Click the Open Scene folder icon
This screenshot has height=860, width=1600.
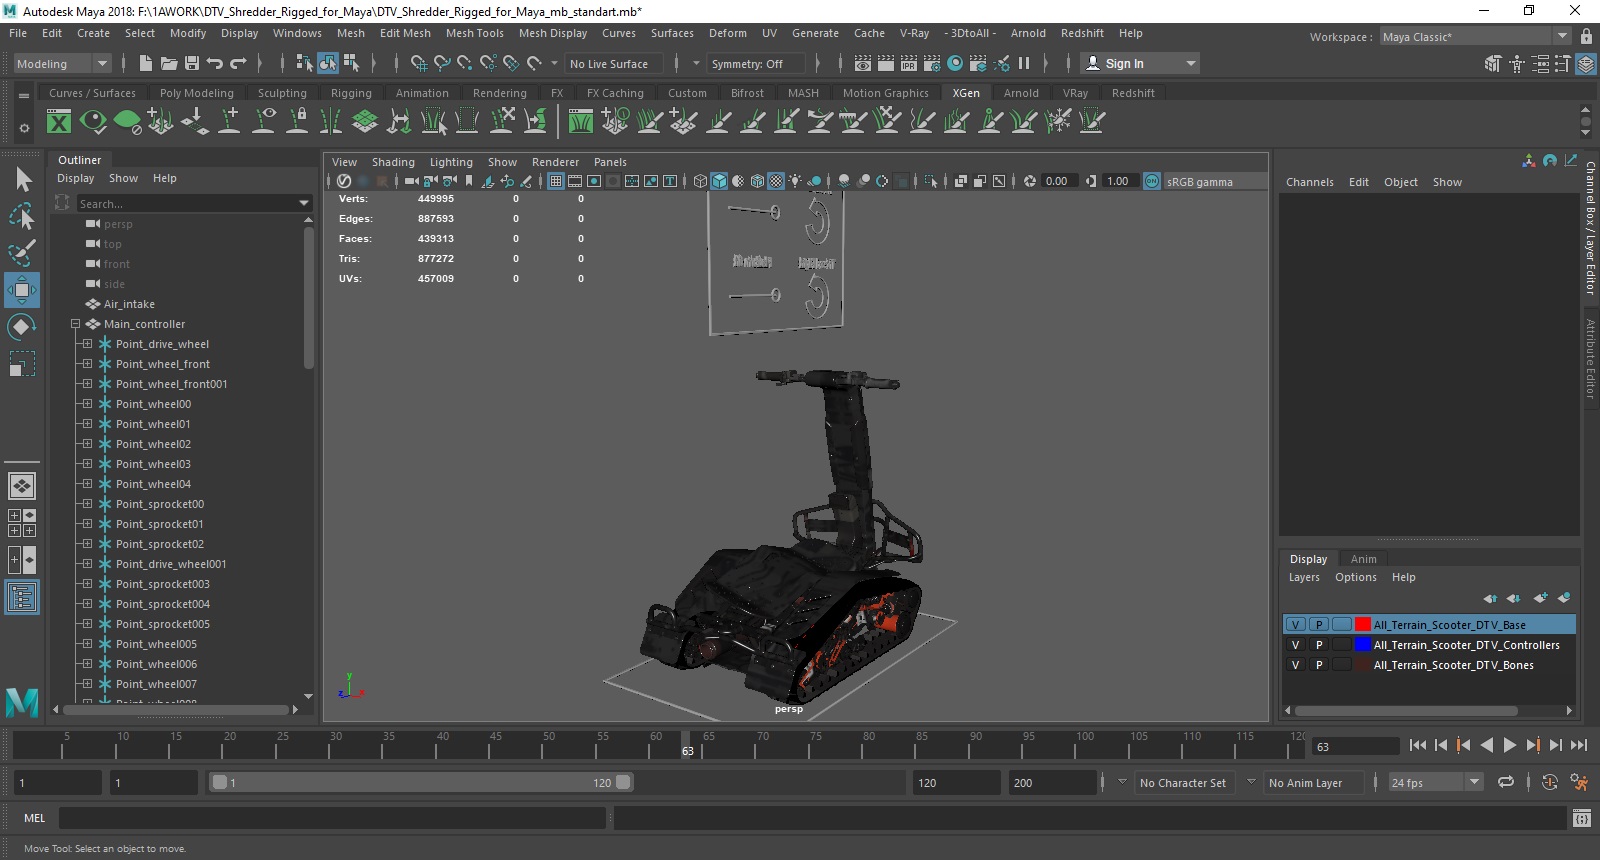tap(169, 63)
